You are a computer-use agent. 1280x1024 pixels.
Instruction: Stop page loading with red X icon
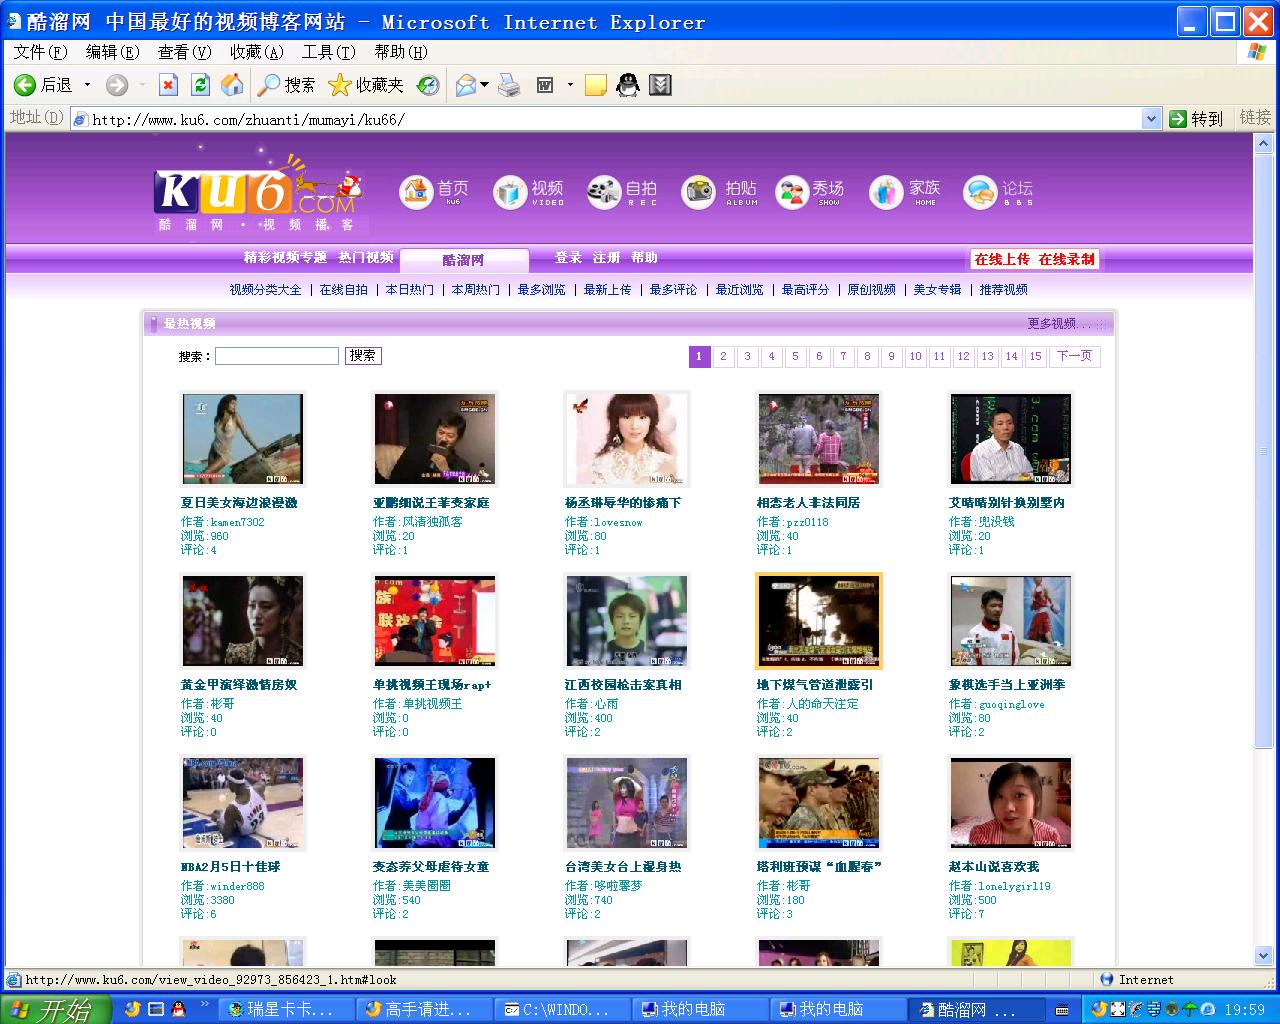[168, 85]
